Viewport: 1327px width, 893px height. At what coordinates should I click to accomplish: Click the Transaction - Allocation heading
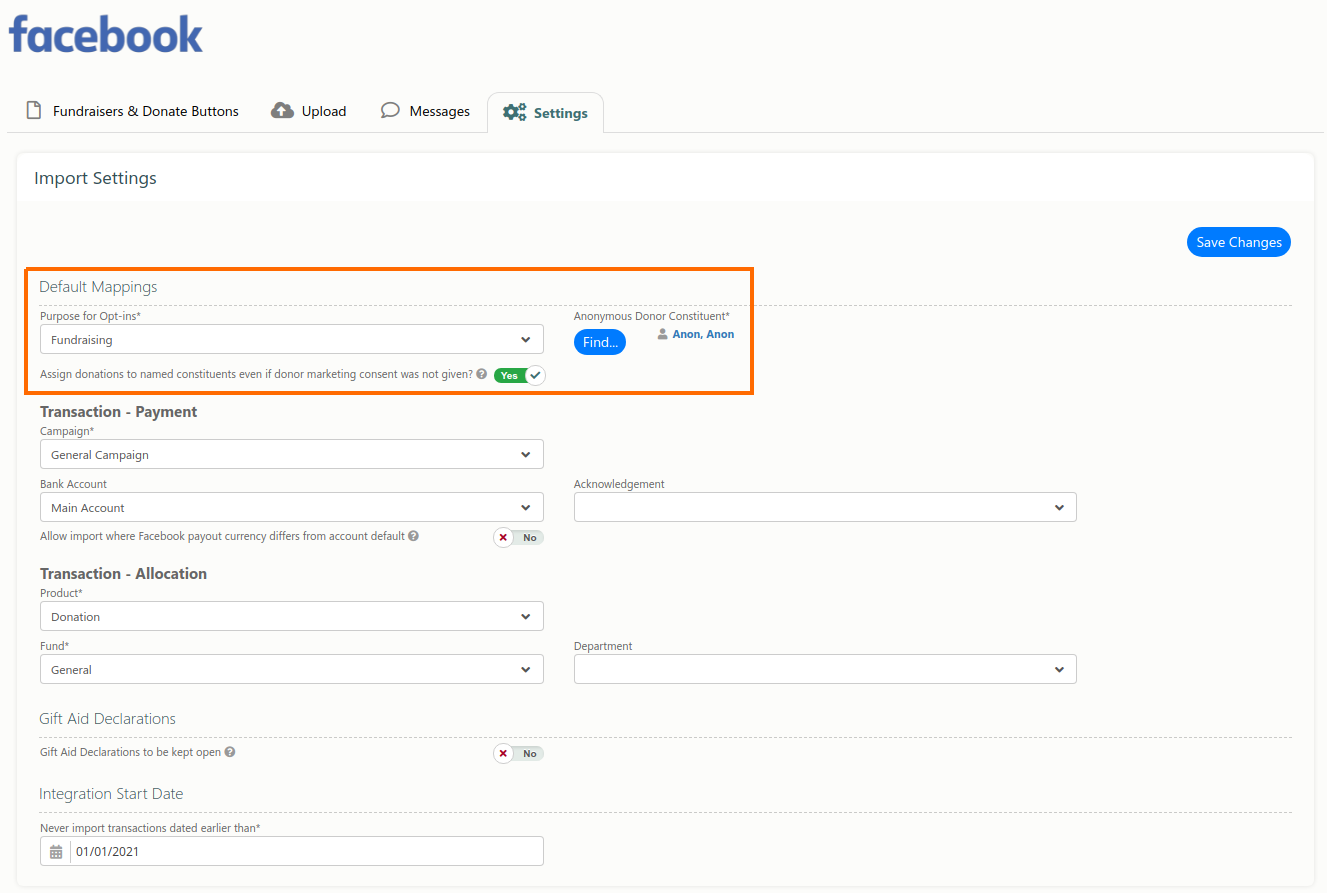point(123,573)
